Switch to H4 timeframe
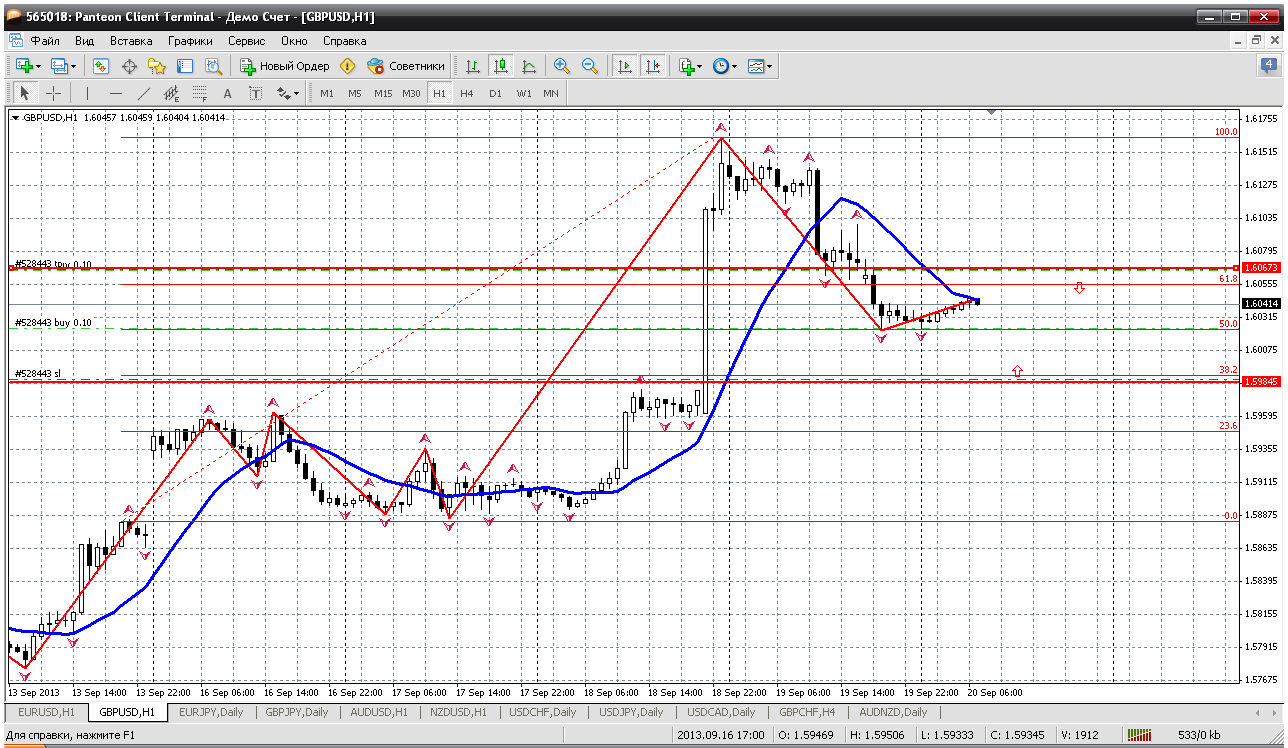 pos(467,93)
